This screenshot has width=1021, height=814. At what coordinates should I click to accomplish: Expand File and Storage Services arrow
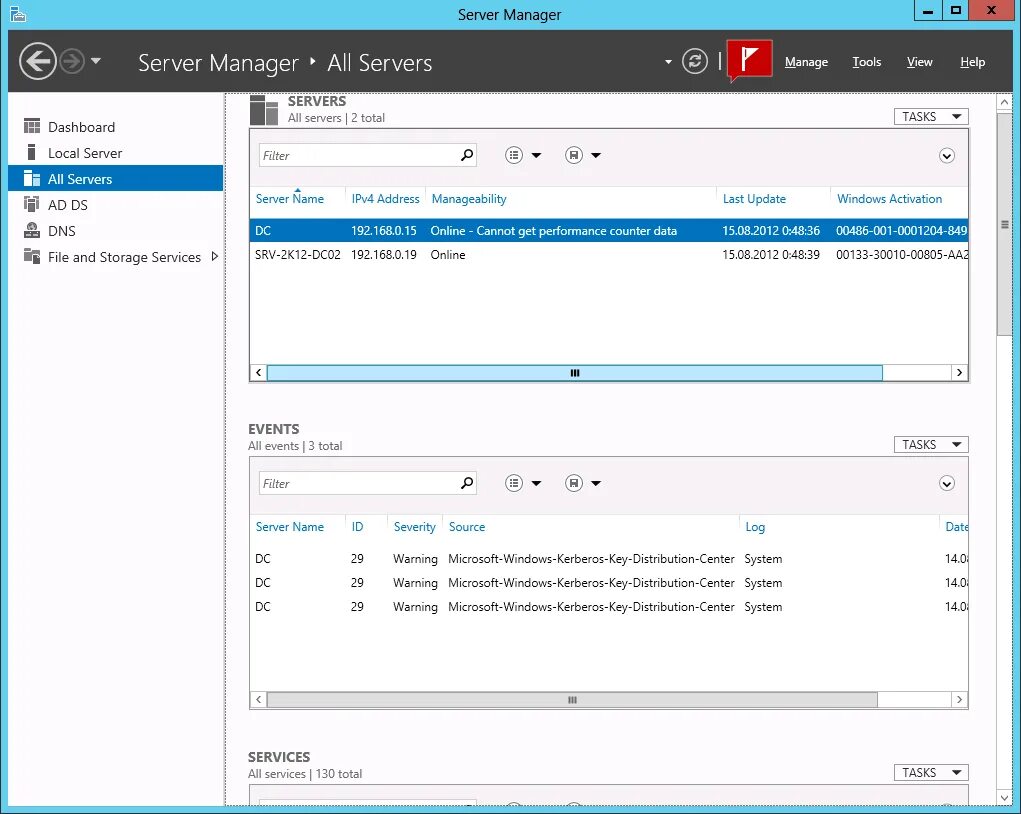coord(214,257)
